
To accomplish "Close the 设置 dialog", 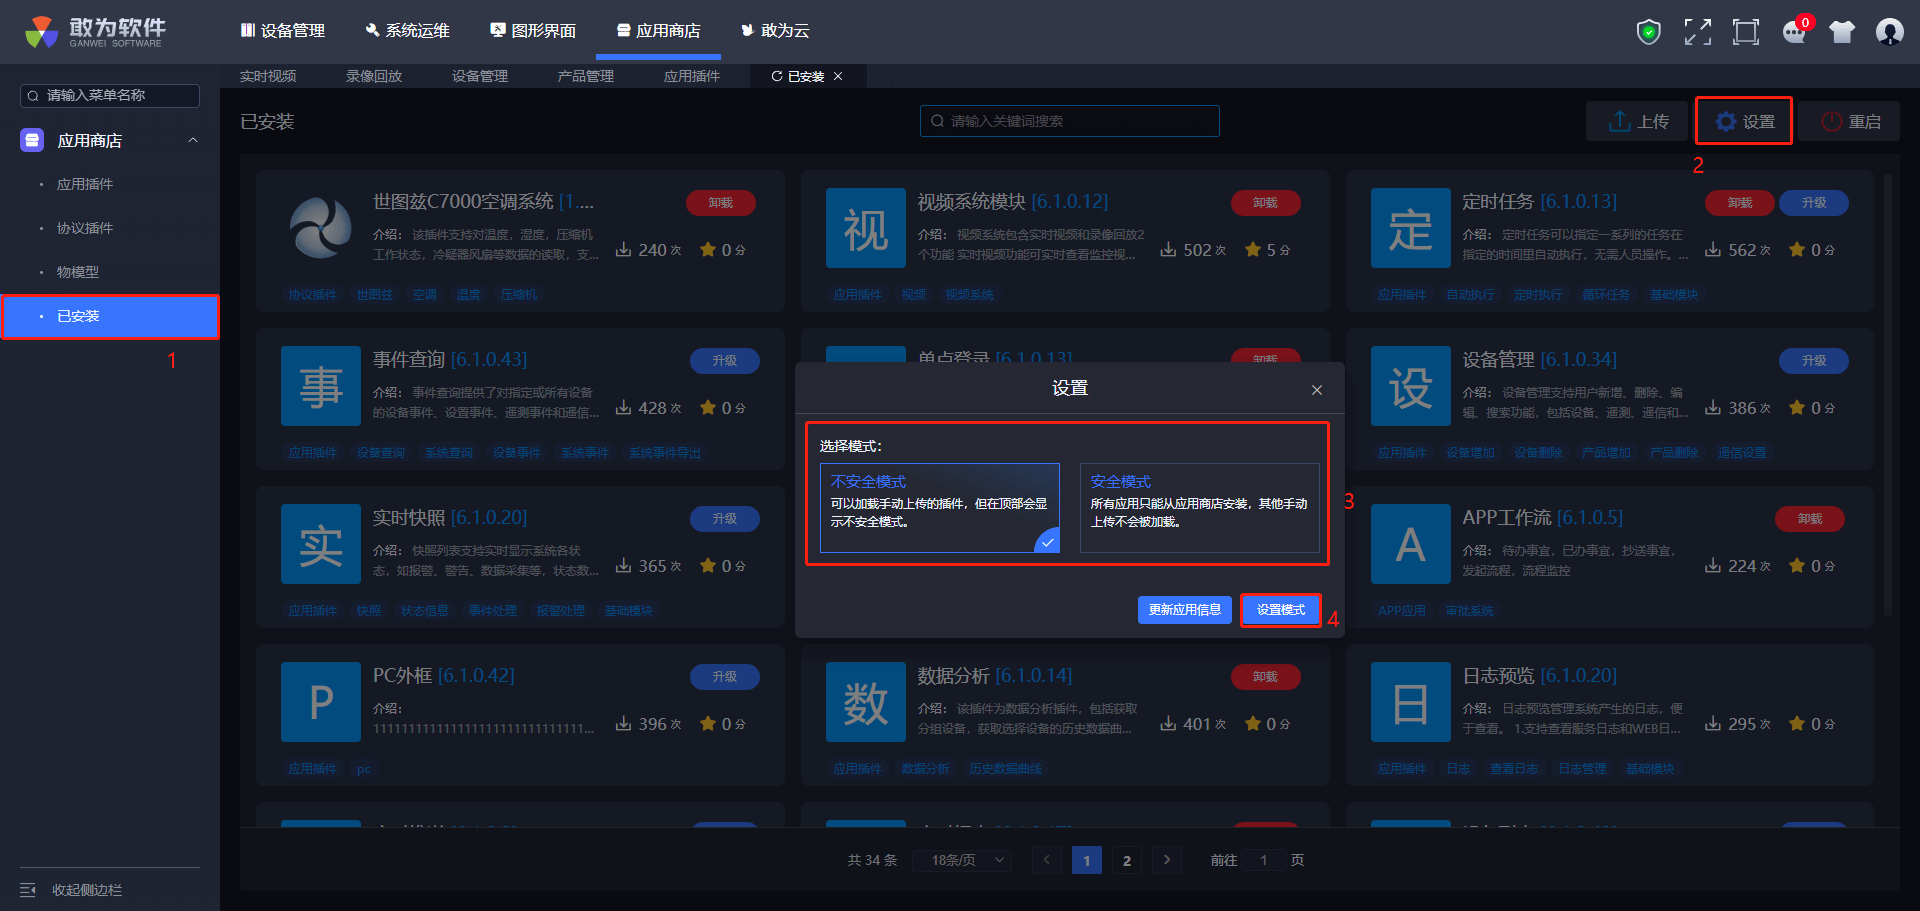I will click(x=1317, y=390).
